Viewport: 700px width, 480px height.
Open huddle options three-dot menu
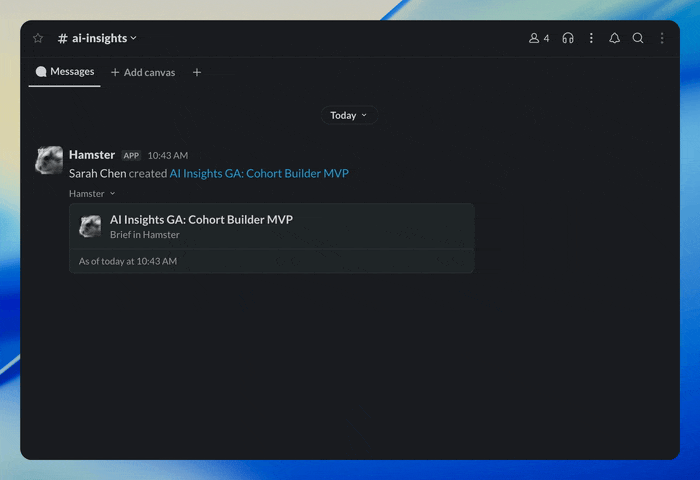point(591,38)
